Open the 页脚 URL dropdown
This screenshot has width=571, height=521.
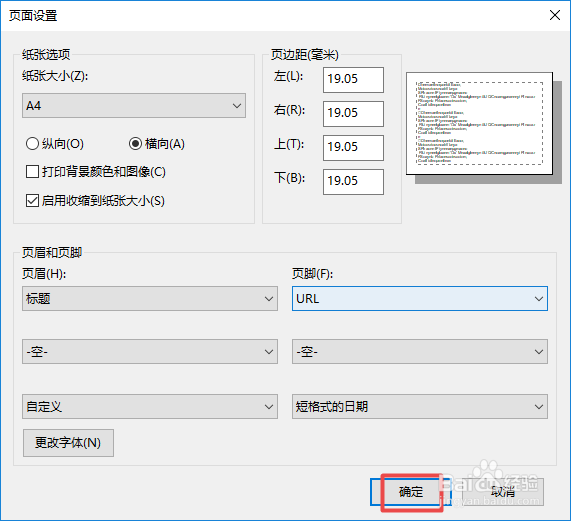pos(420,299)
